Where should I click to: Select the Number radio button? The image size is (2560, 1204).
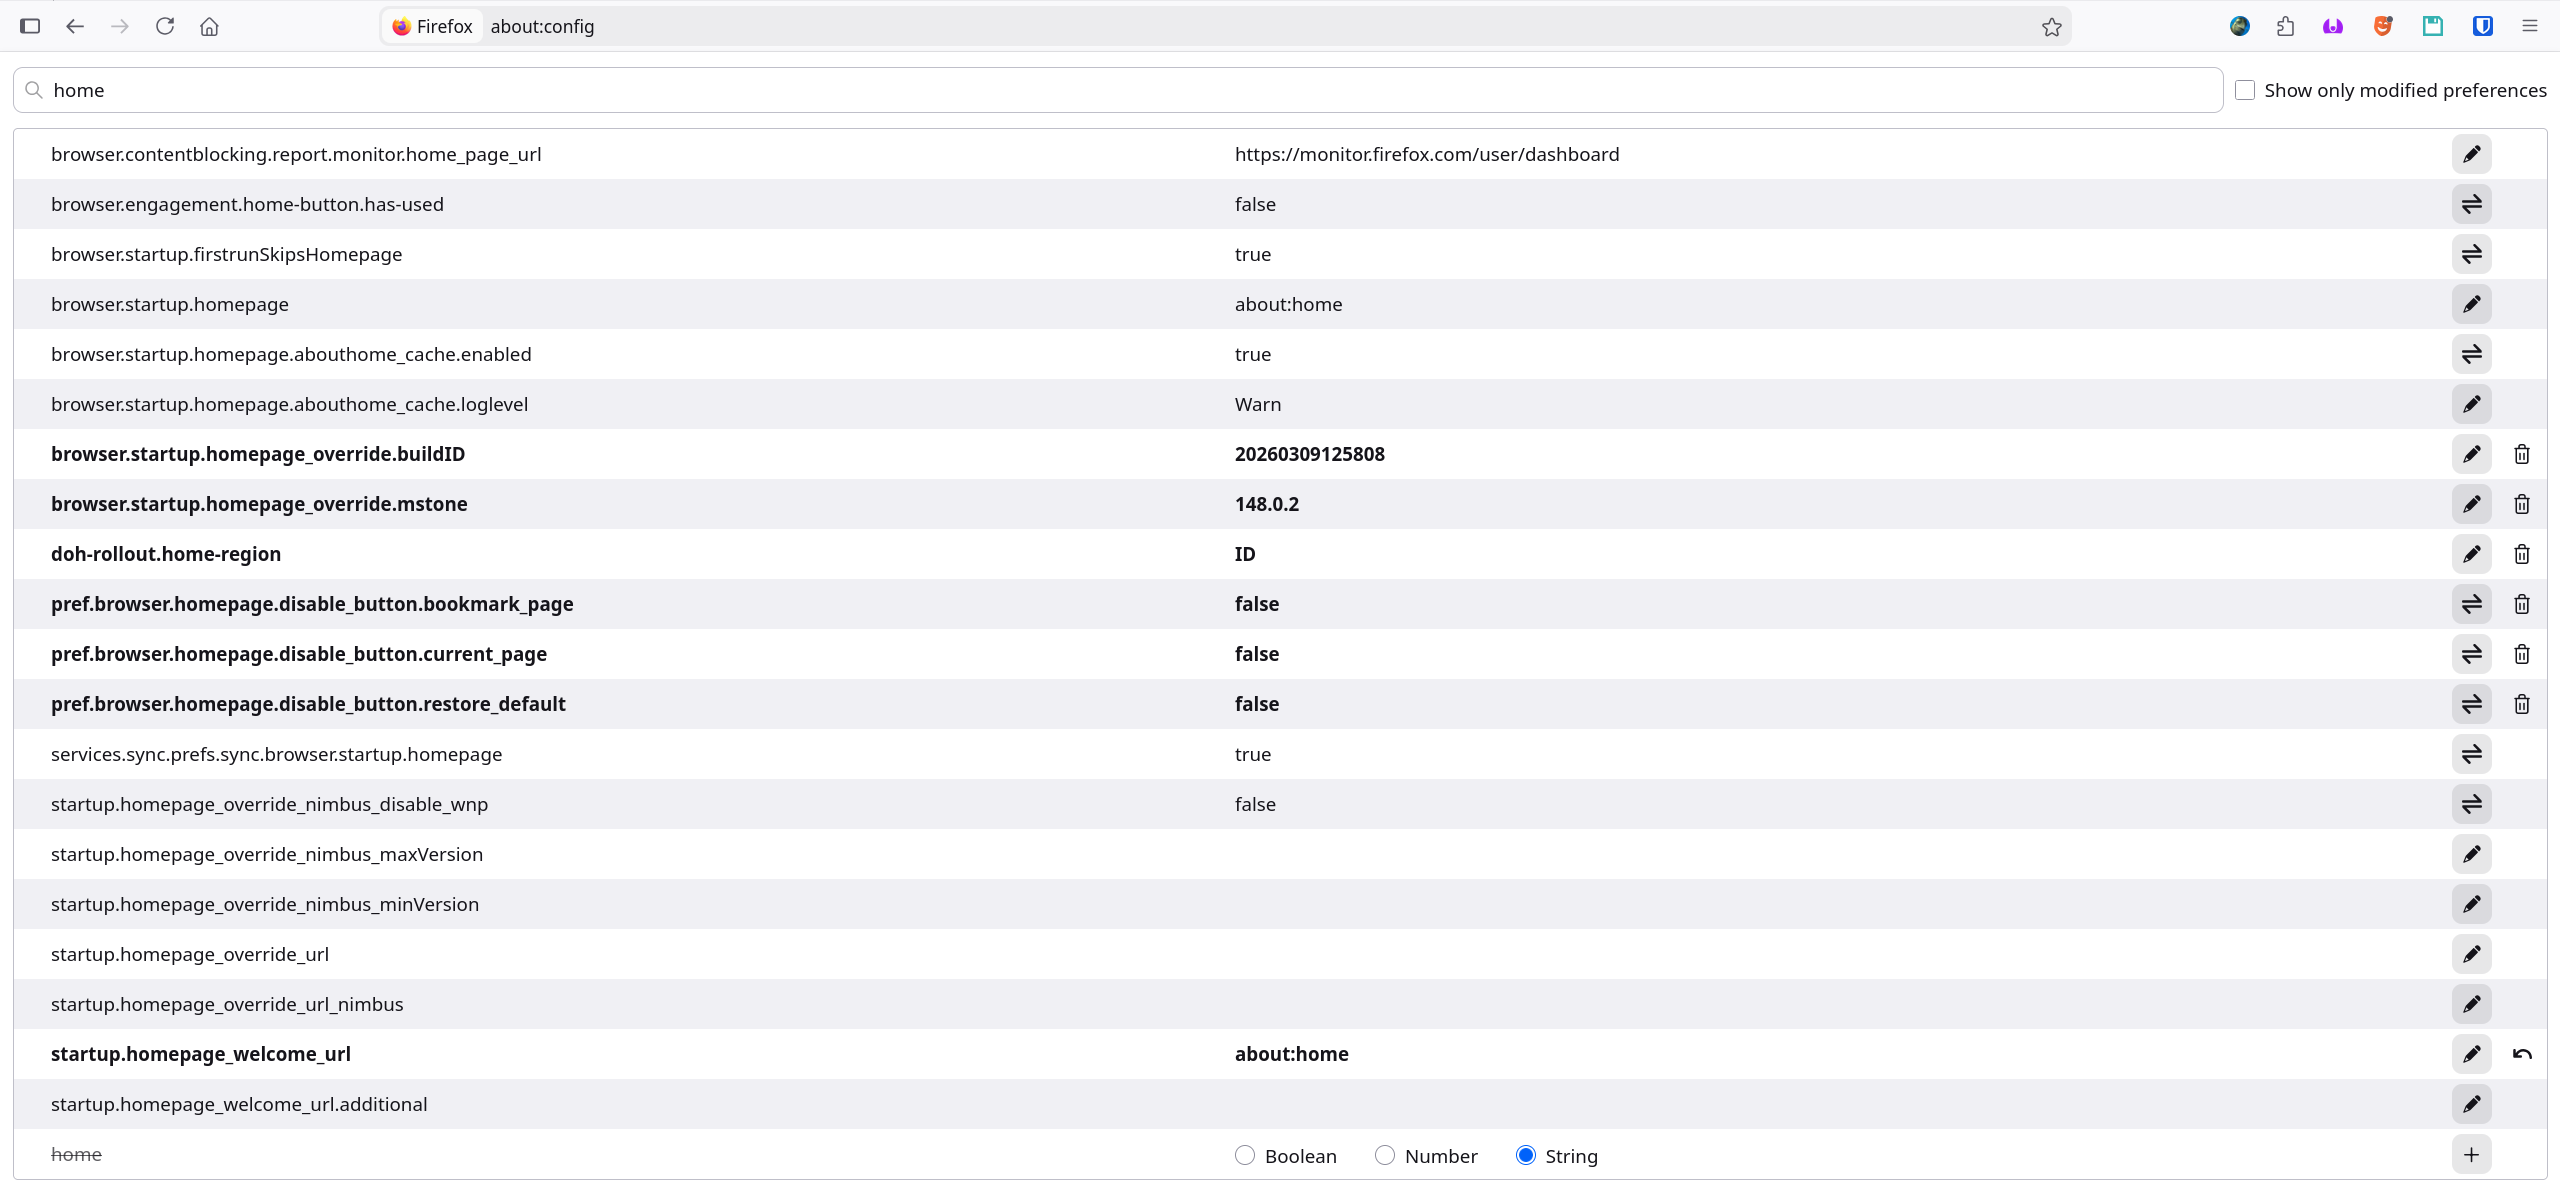[1384, 1155]
